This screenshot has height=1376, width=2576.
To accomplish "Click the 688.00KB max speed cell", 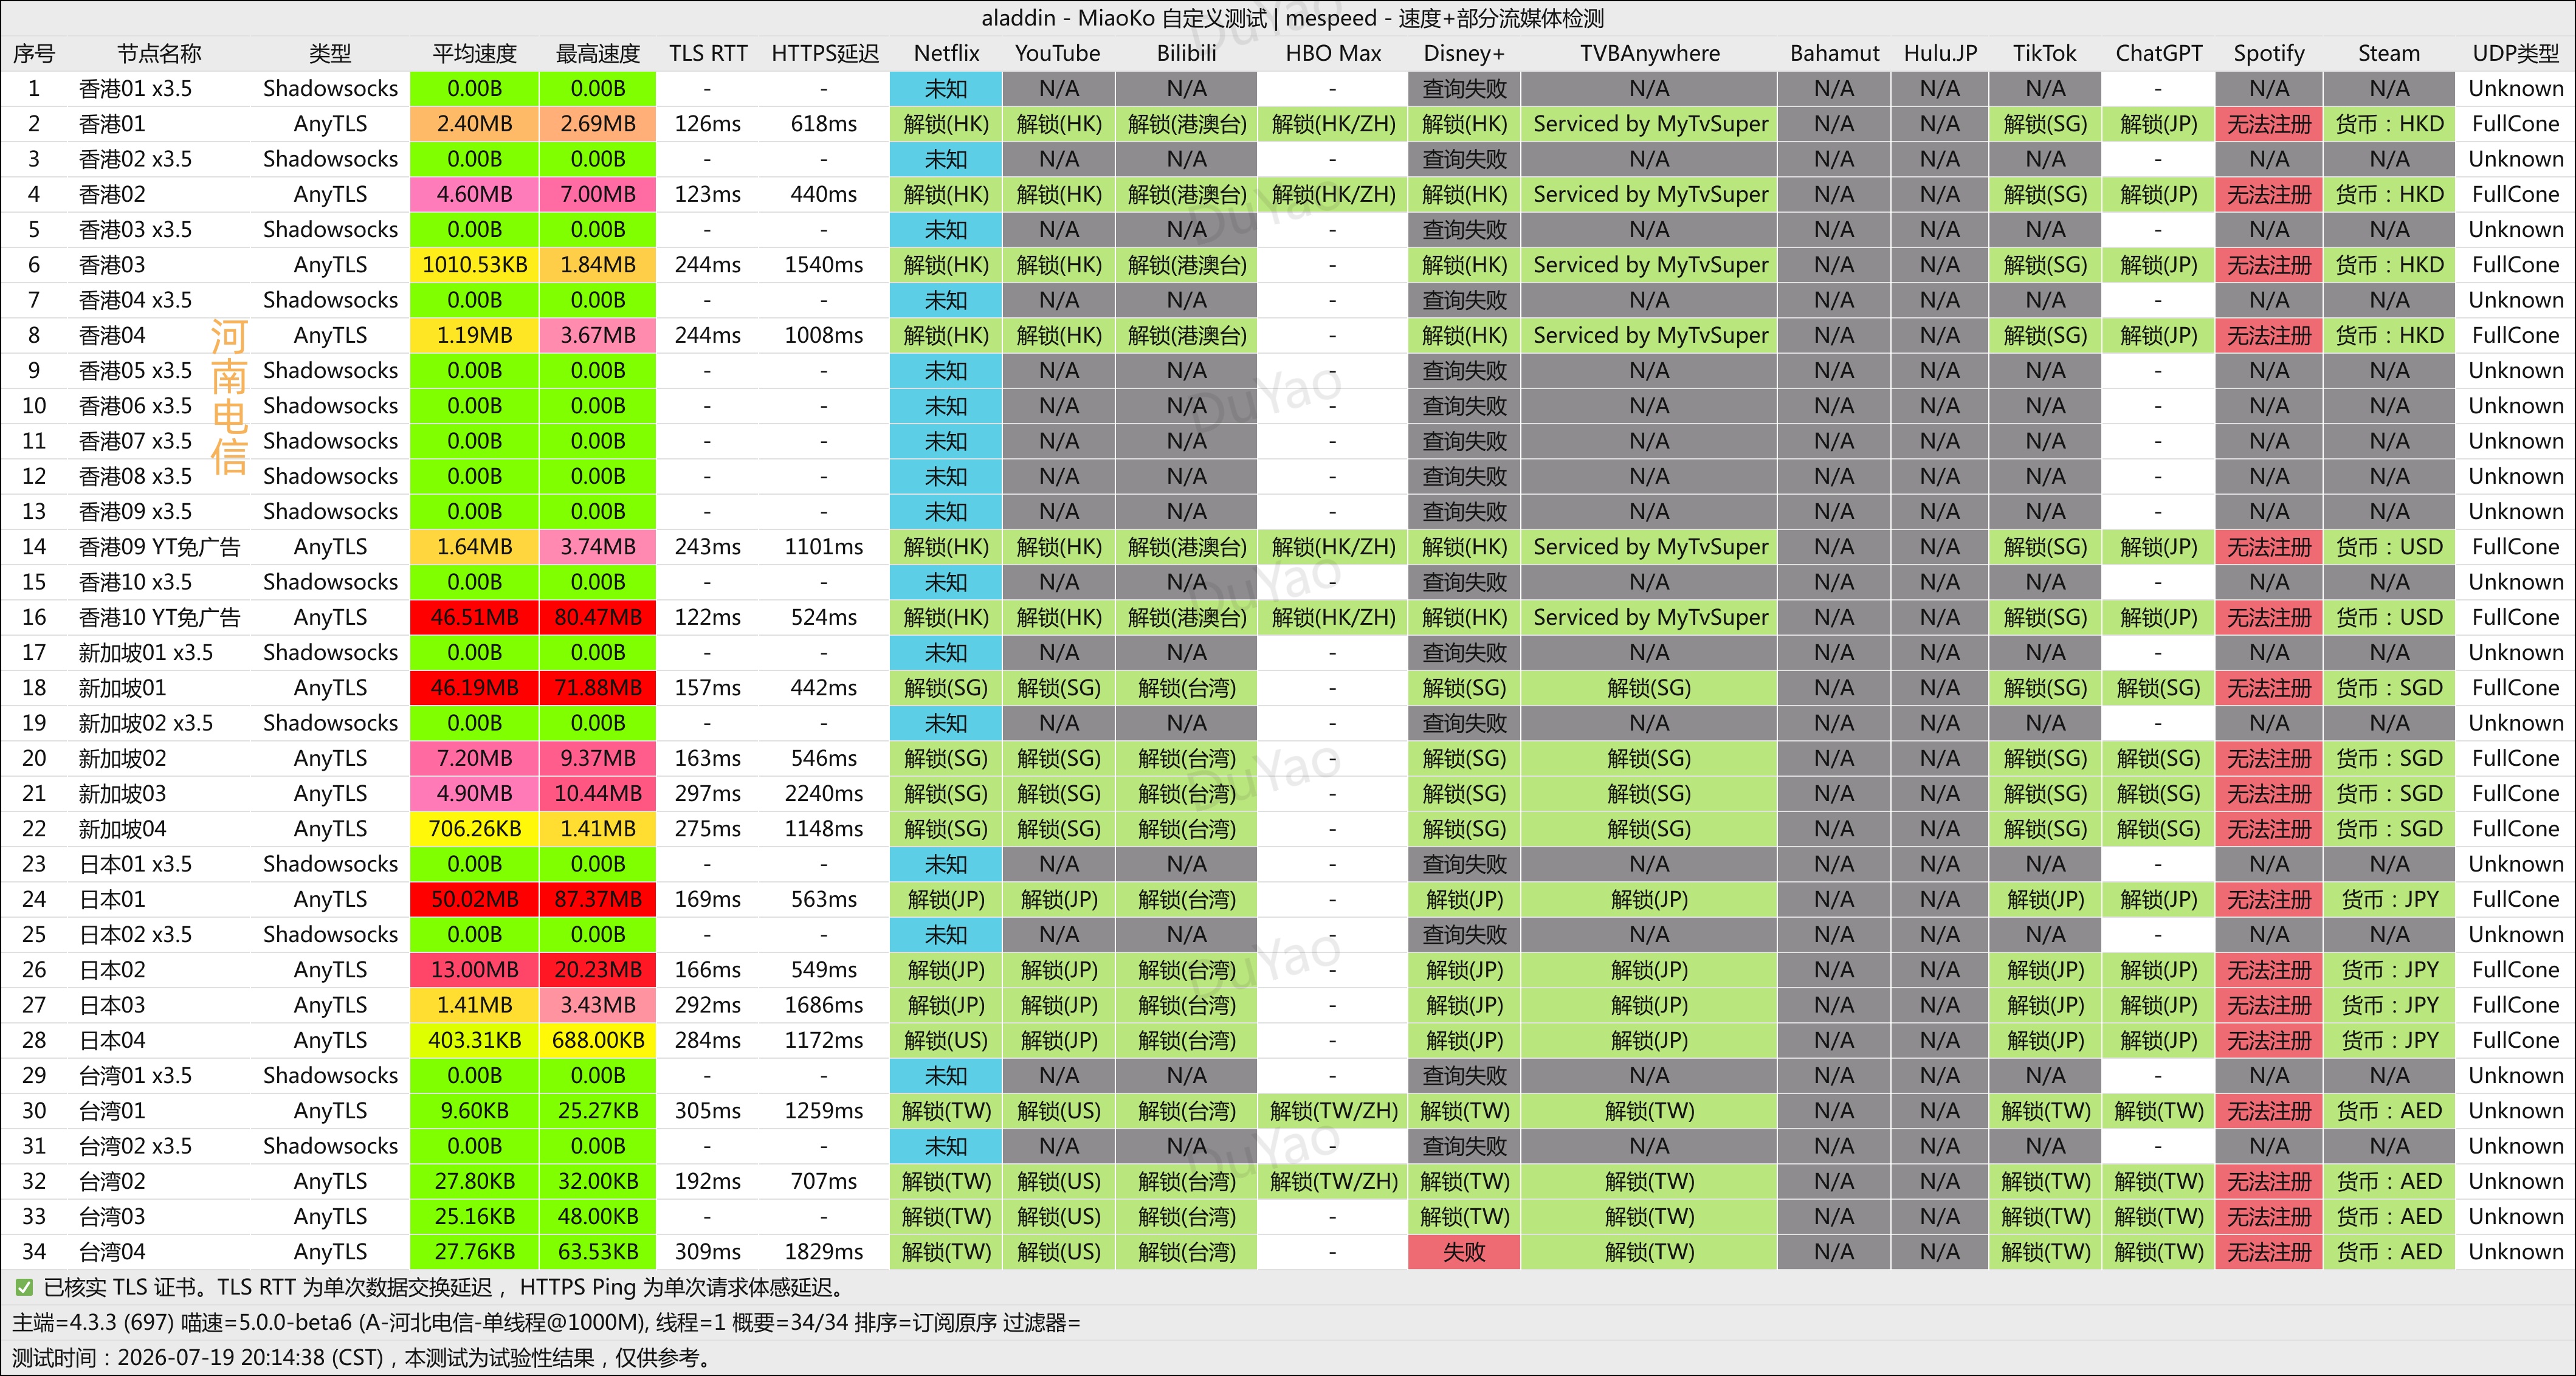I will click(598, 1040).
